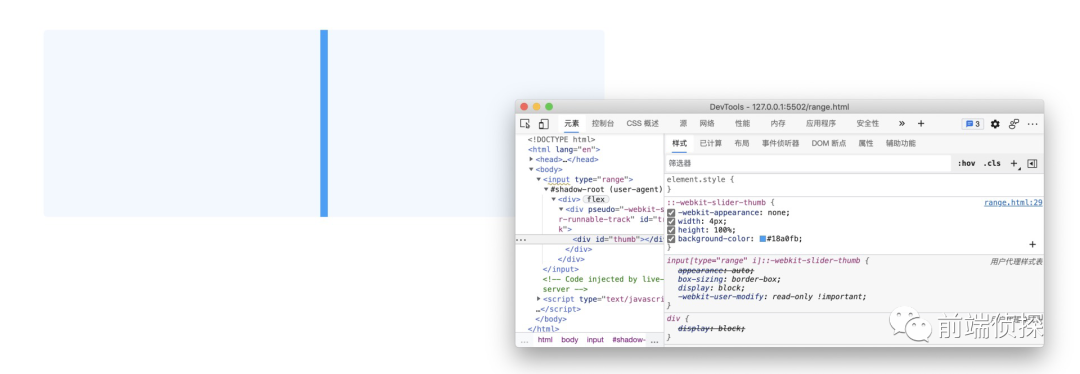
Task: Open the 性能 tab
Action: pyautogui.click(x=742, y=124)
